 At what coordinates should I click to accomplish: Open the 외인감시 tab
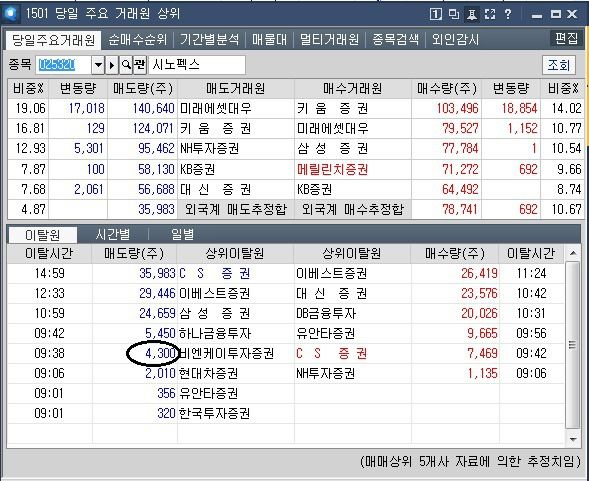point(455,40)
